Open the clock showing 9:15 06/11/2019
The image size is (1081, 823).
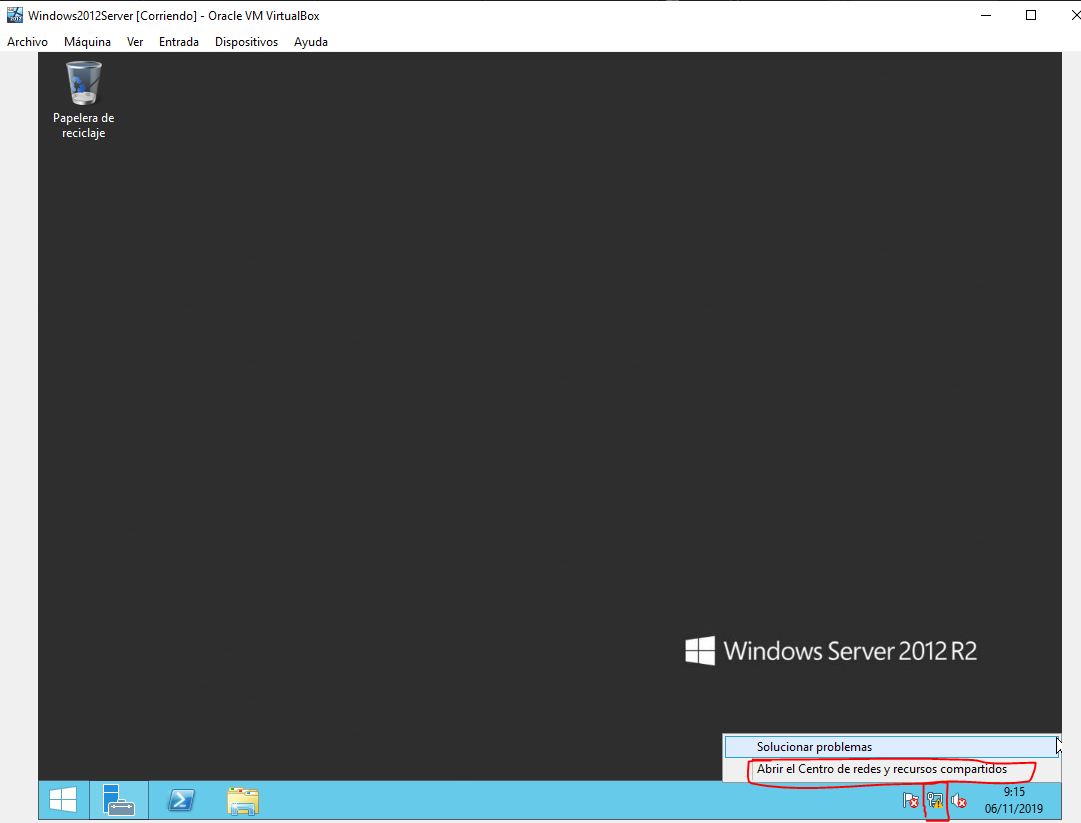[x=1013, y=800]
